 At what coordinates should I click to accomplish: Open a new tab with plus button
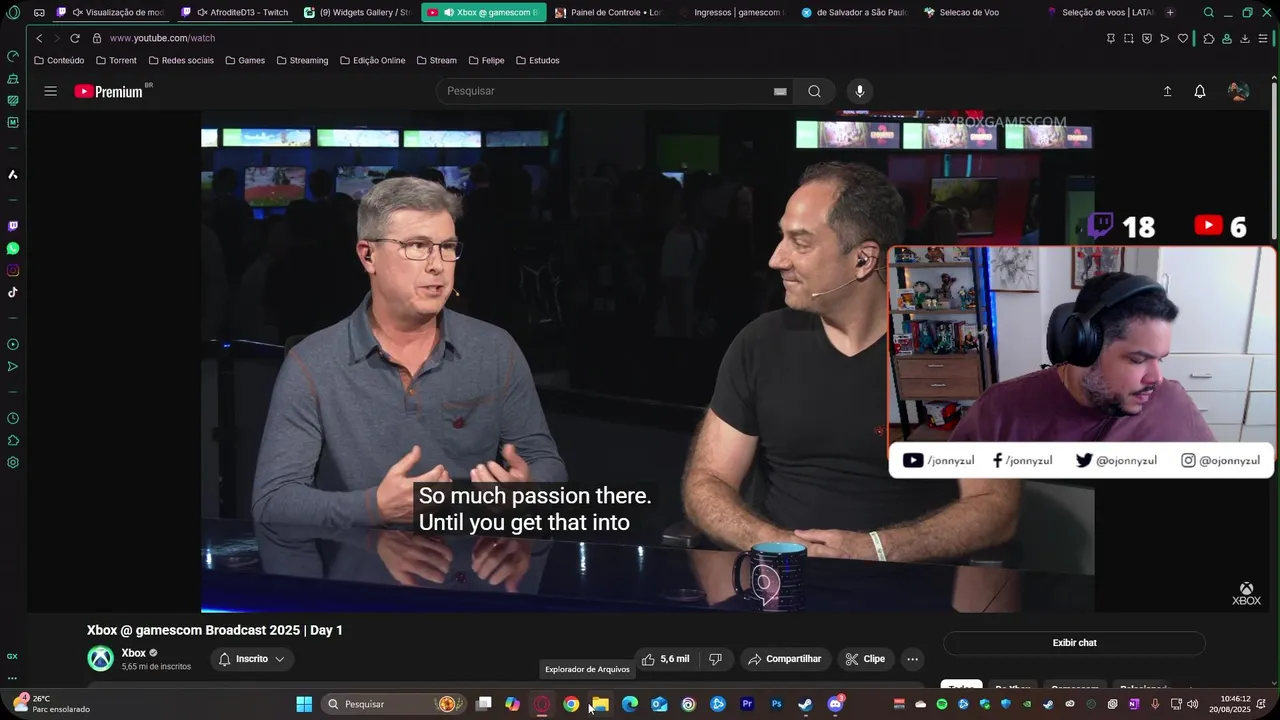coord(1170,12)
